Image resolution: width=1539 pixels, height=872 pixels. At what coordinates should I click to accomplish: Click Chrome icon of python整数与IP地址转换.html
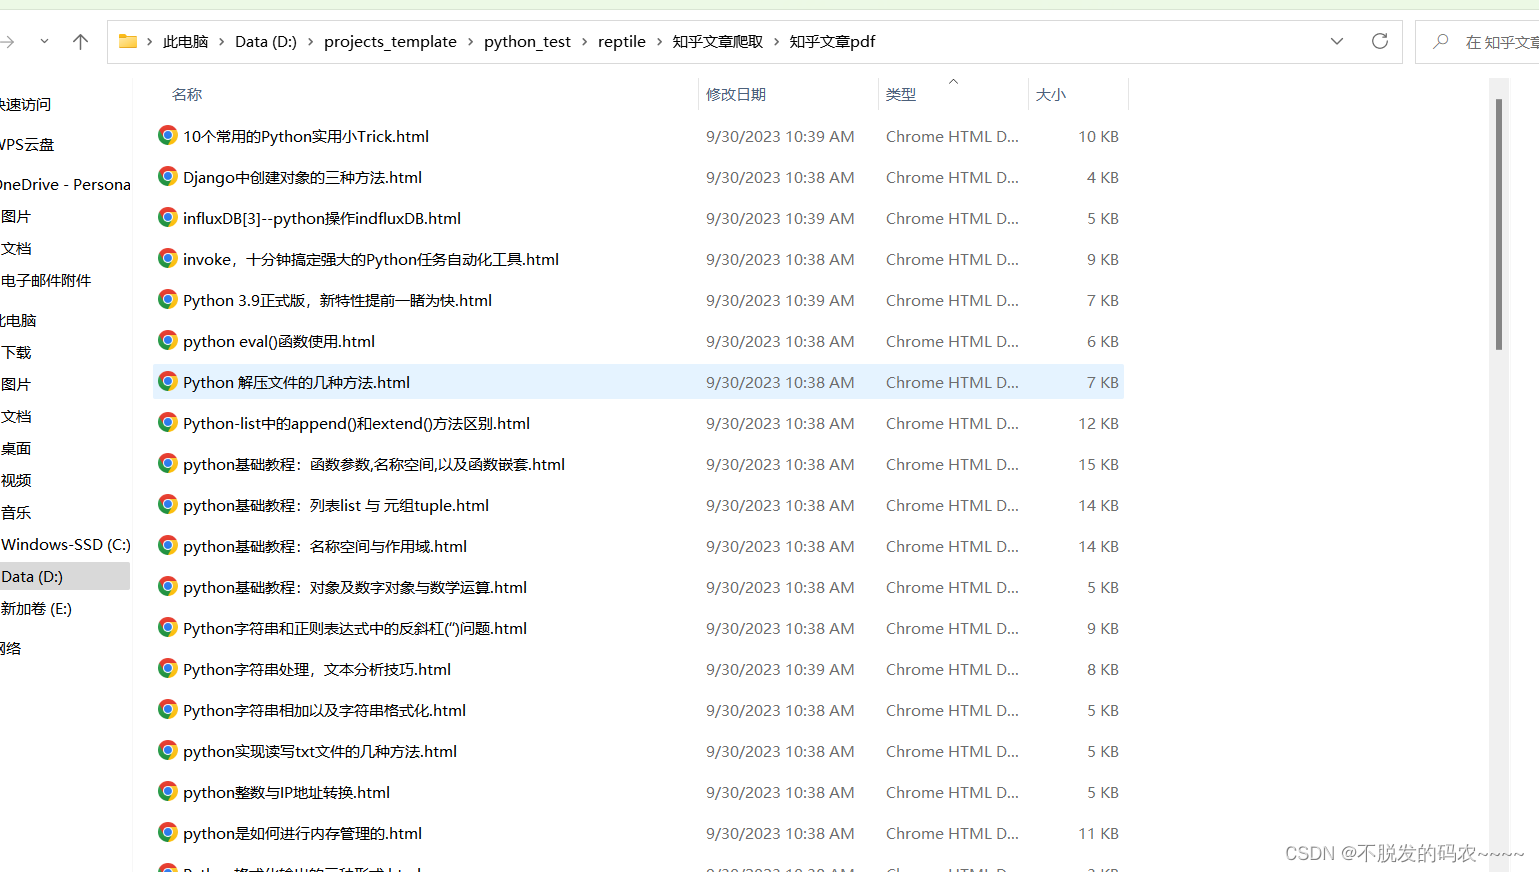(168, 791)
